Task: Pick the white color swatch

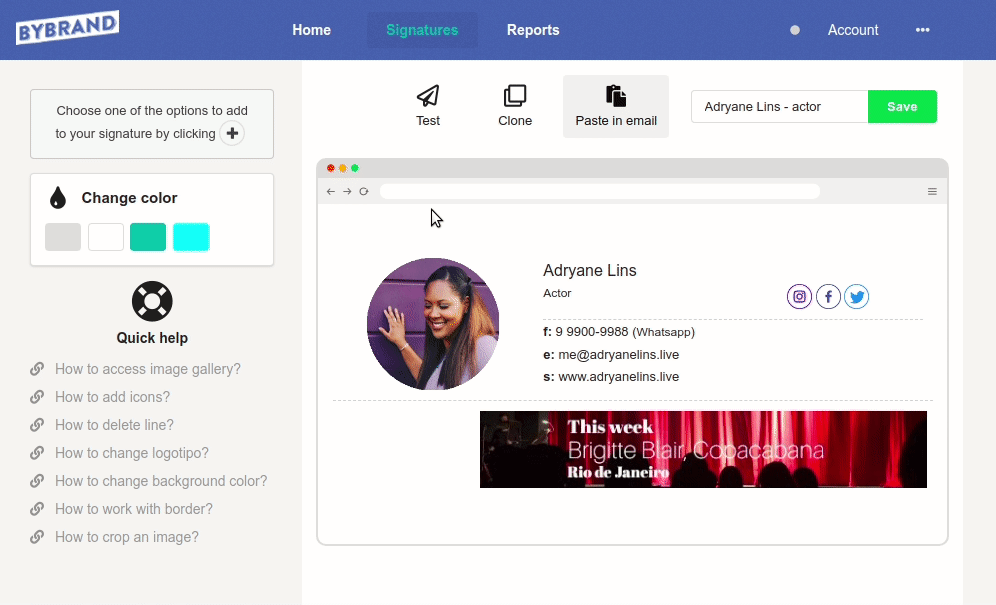Action: (105, 237)
